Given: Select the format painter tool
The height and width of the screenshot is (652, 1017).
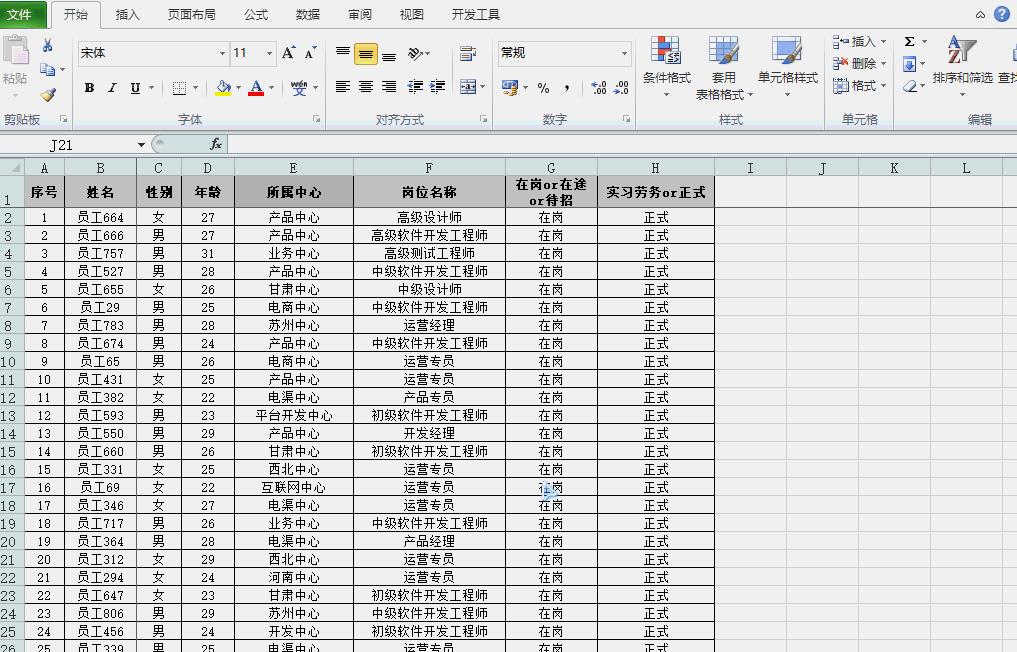Looking at the screenshot, I should [47, 95].
